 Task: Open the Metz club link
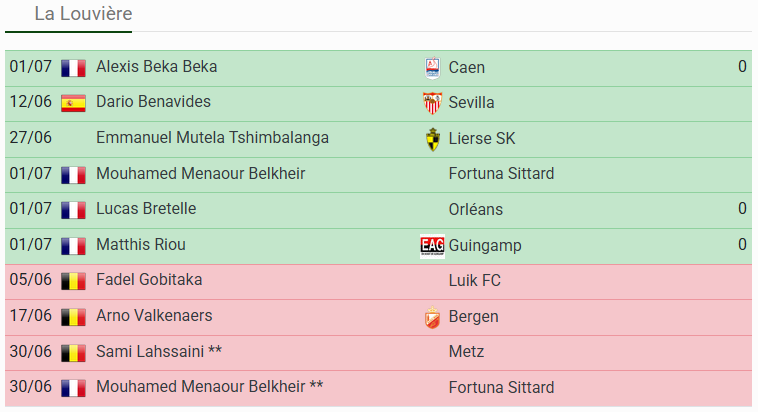pos(466,352)
